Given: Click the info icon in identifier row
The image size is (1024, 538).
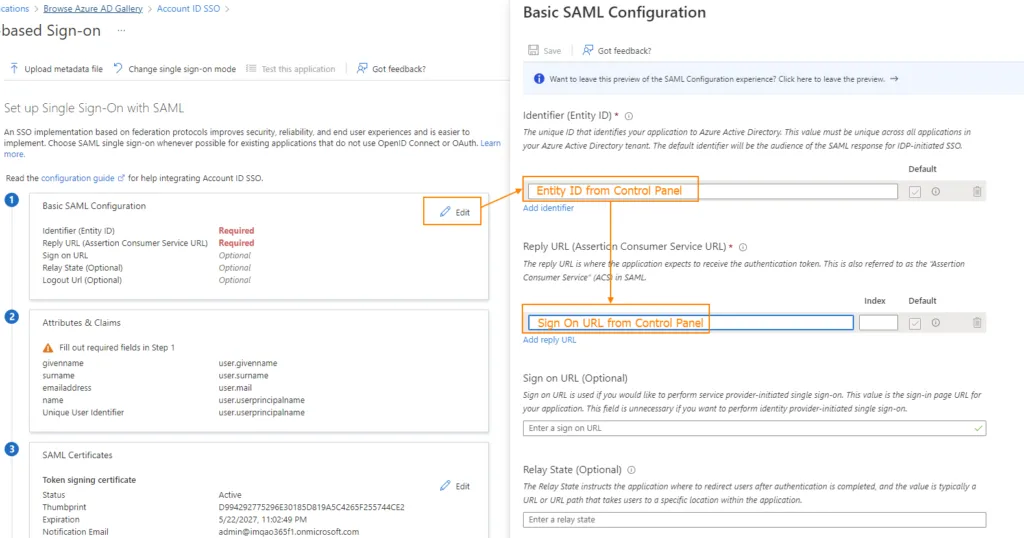Looking at the screenshot, I should [x=936, y=191].
